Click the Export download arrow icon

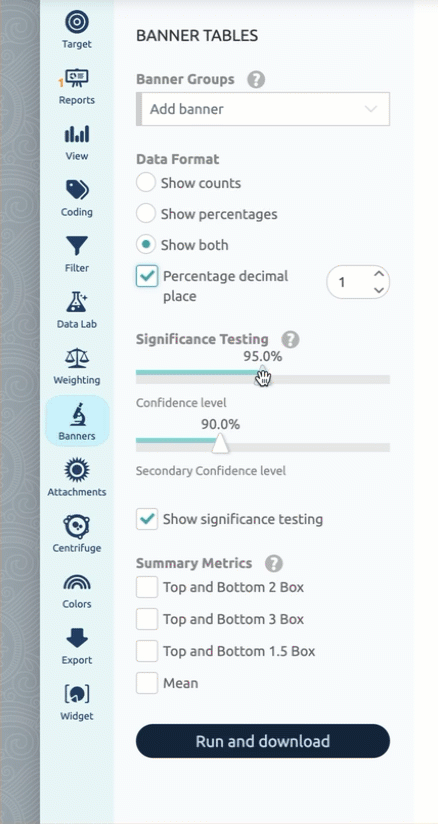(x=77, y=638)
